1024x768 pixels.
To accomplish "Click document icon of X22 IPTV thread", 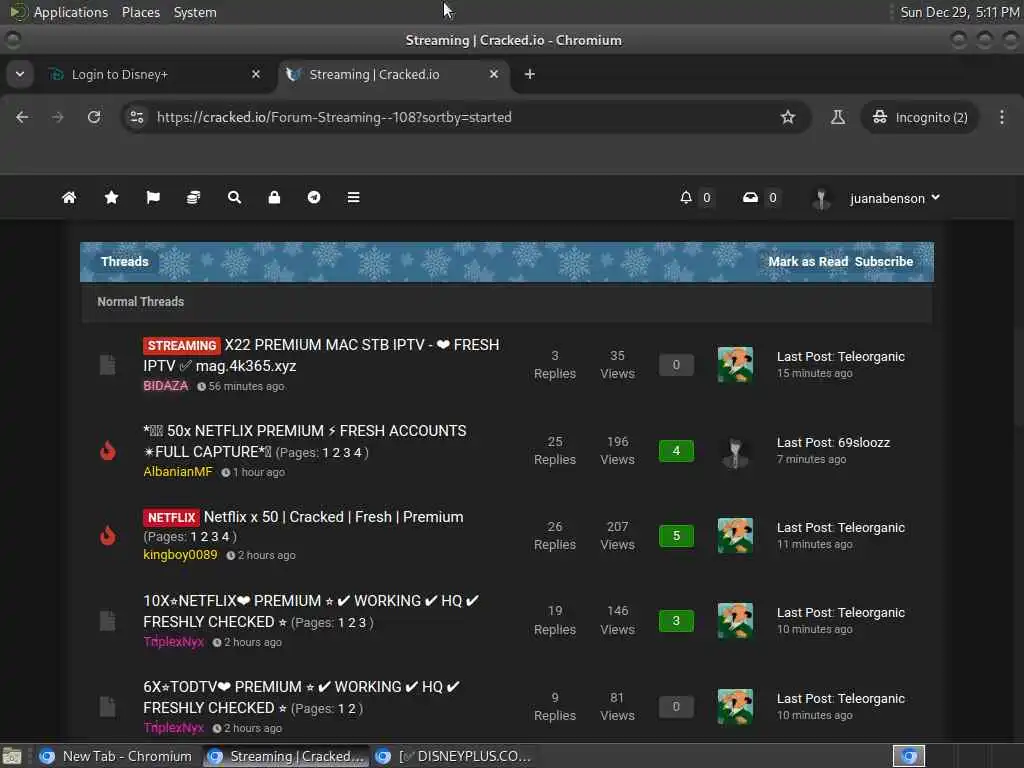I will point(108,364).
